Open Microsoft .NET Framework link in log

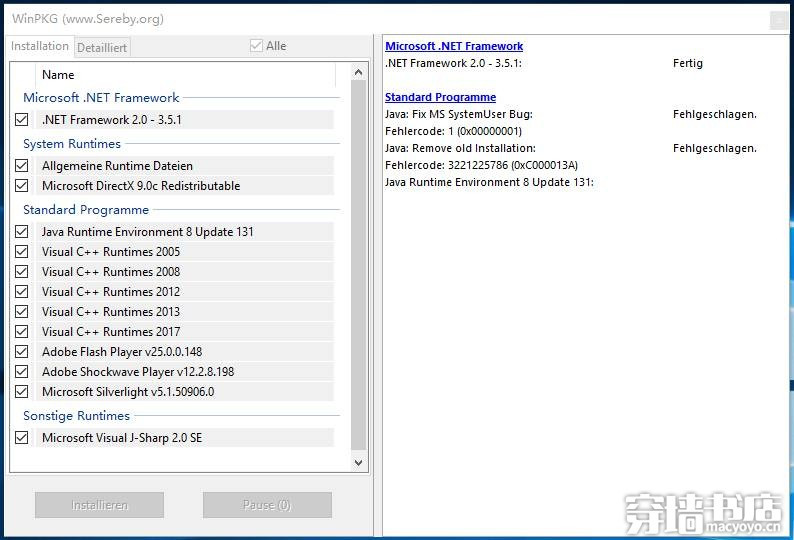(x=454, y=46)
